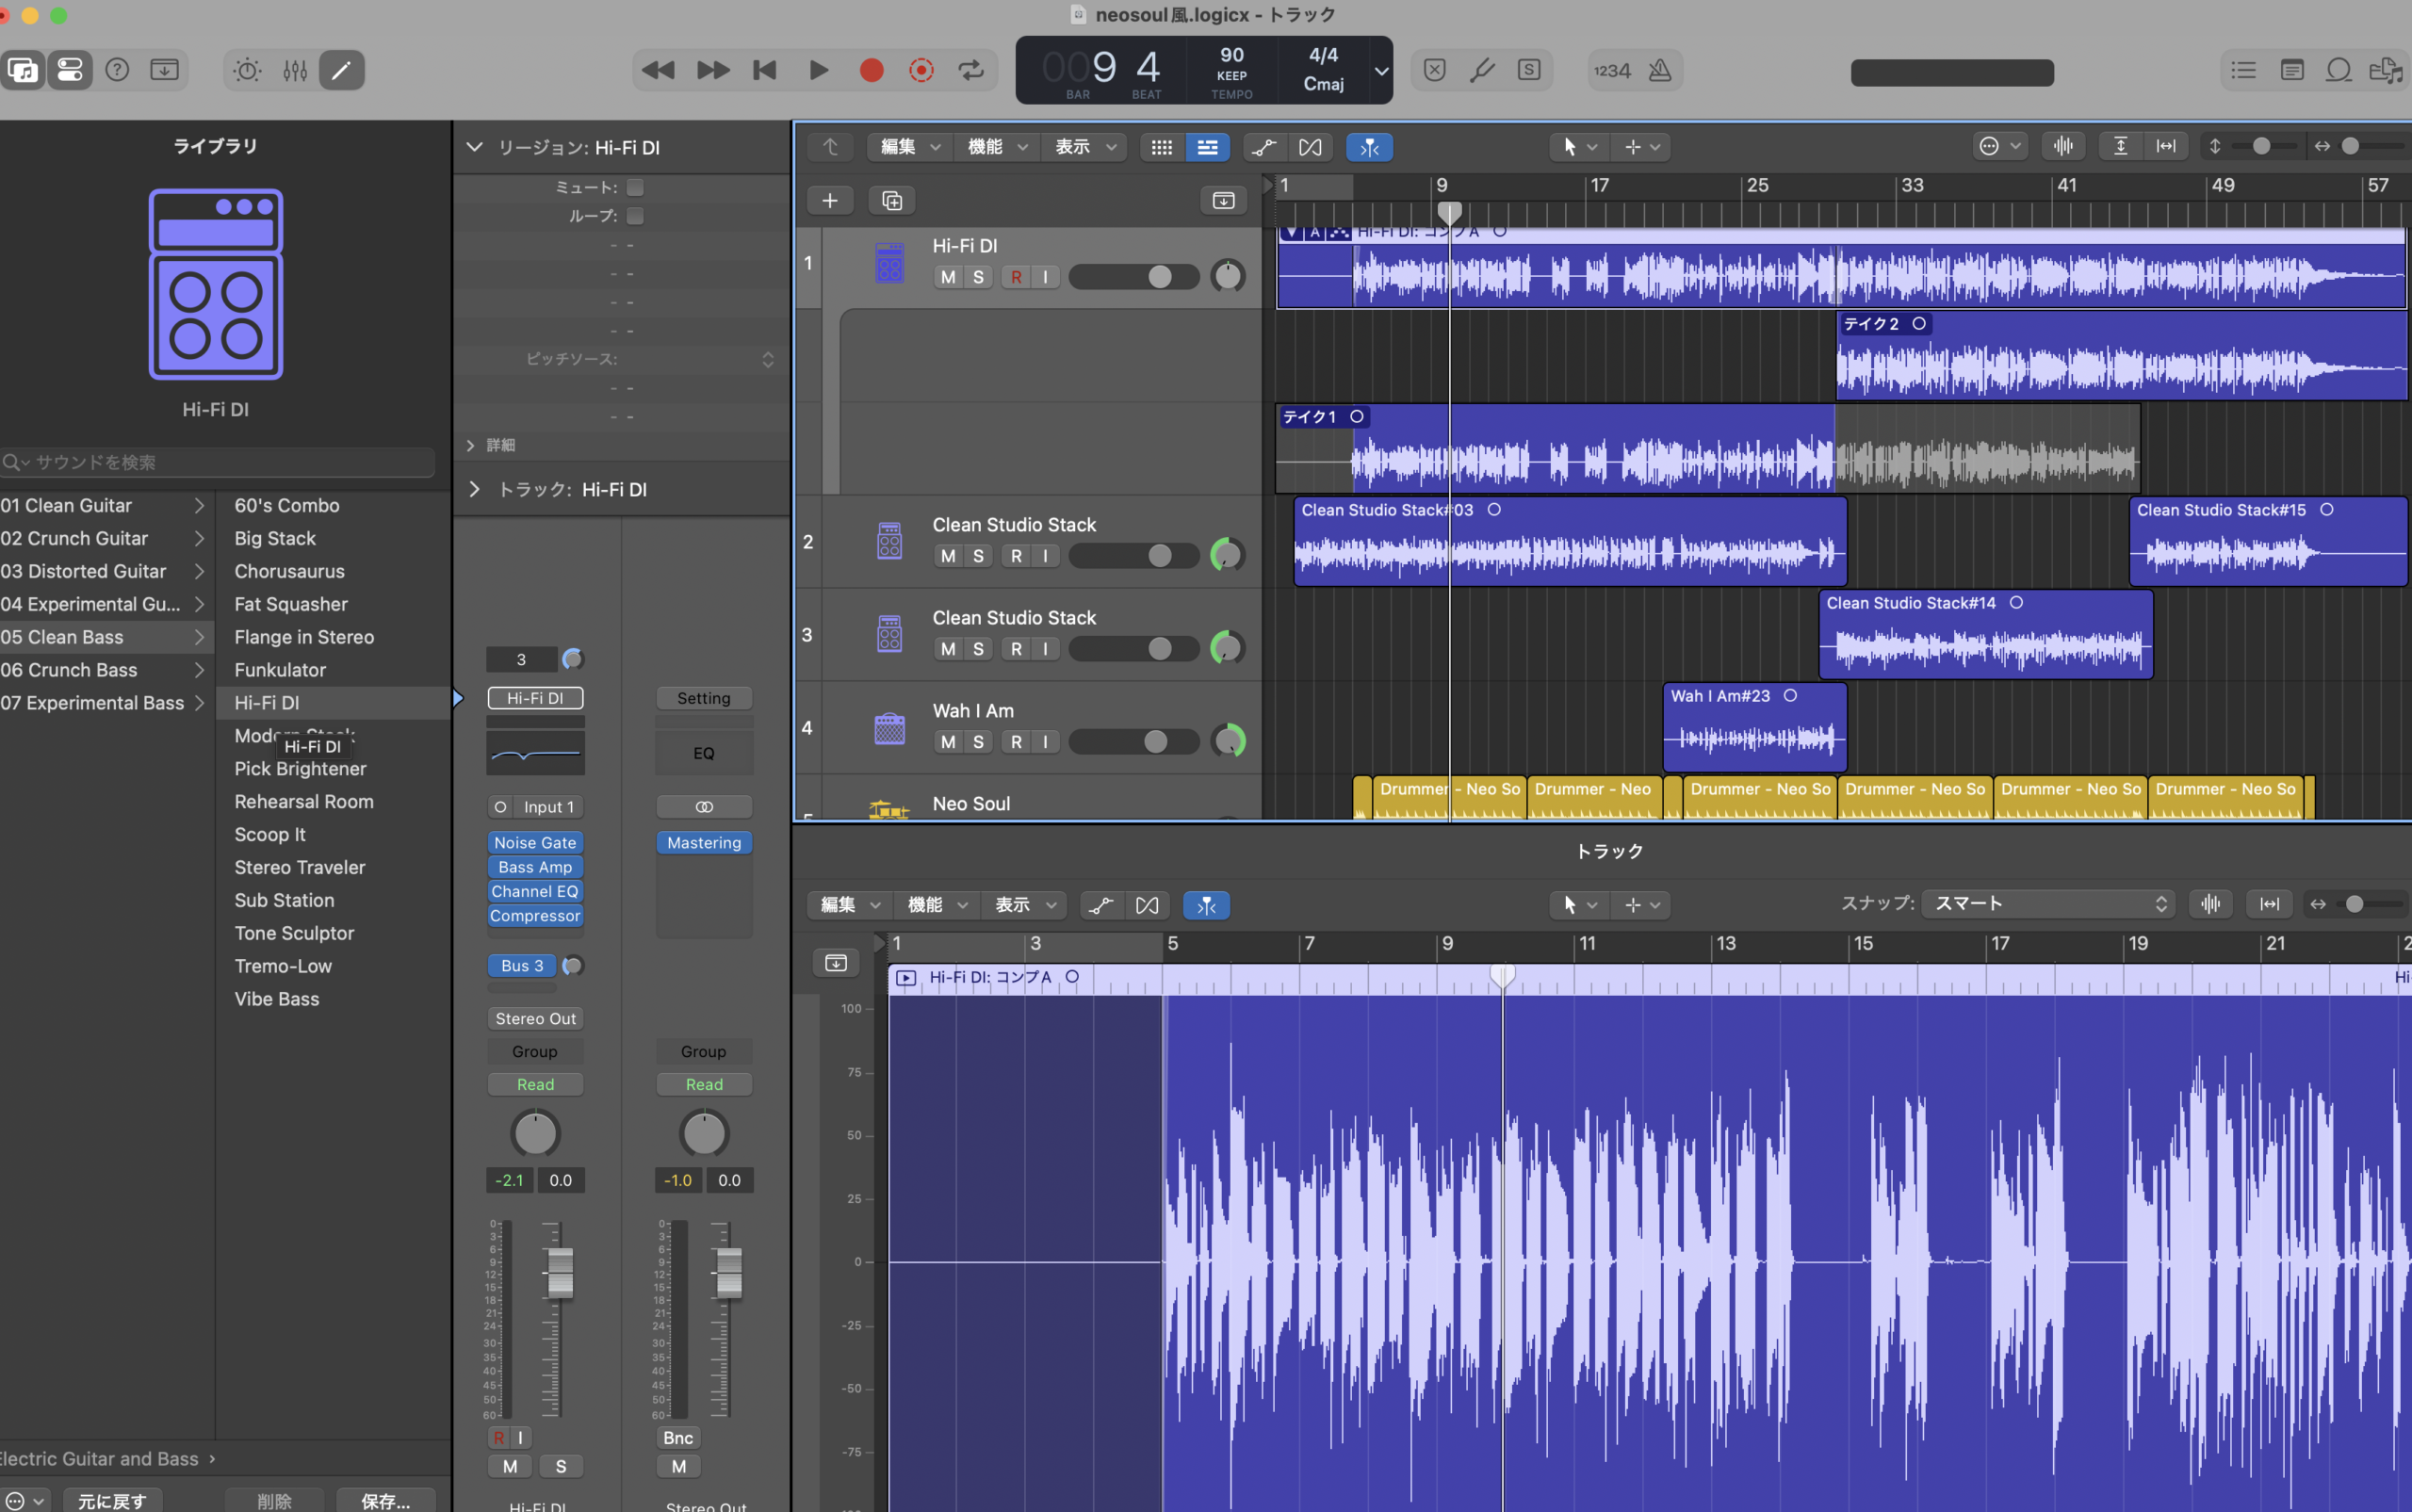Open the 機能 menu in audio editor
The width and height of the screenshot is (2412, 1512).
pyautogui.click(x=936, y=905)
